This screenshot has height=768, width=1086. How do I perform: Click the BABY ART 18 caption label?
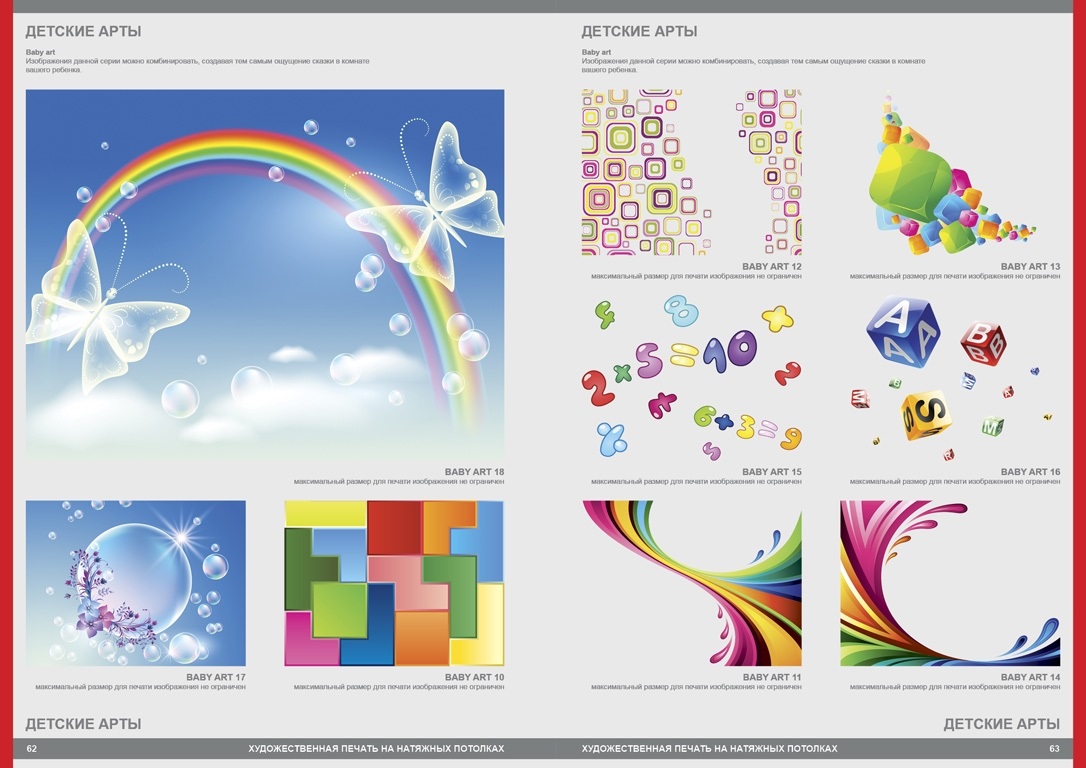pyautogui.click(x=474, y=472)
